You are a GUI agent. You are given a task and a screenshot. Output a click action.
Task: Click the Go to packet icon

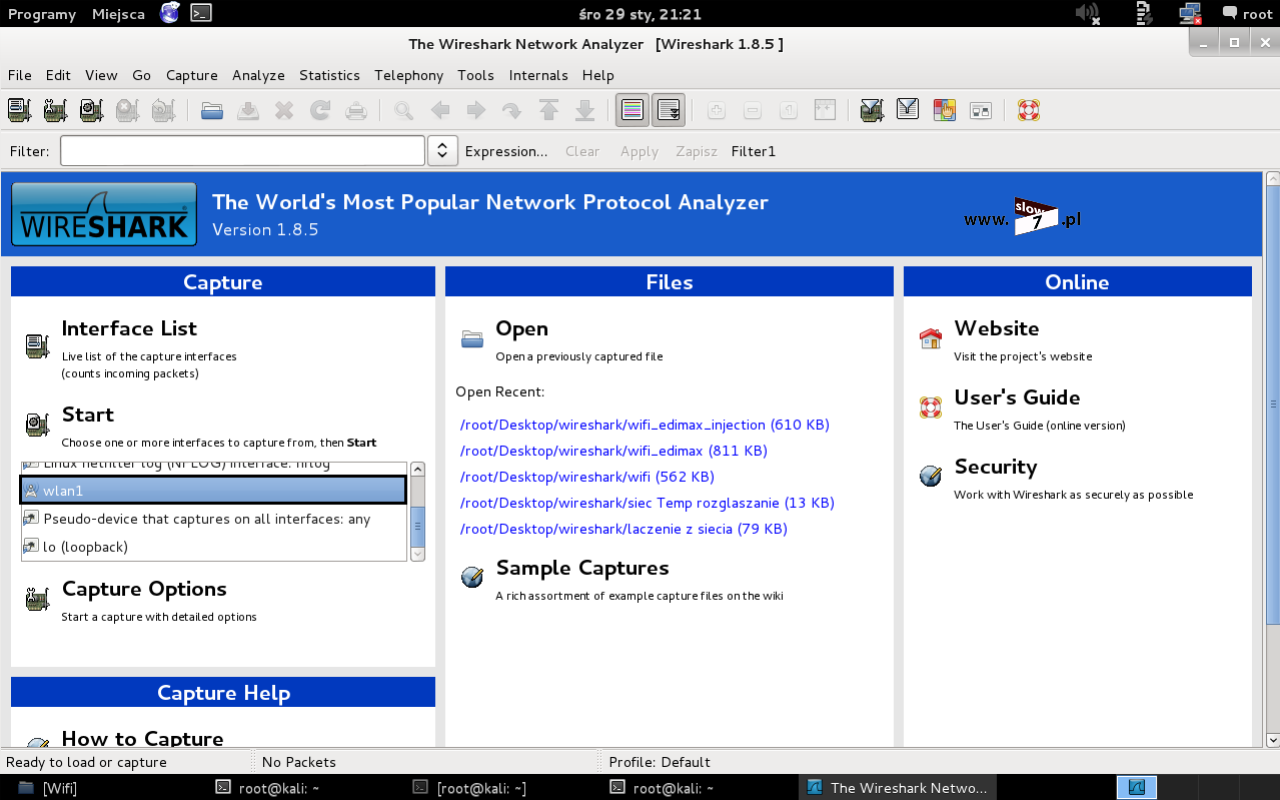512,110
